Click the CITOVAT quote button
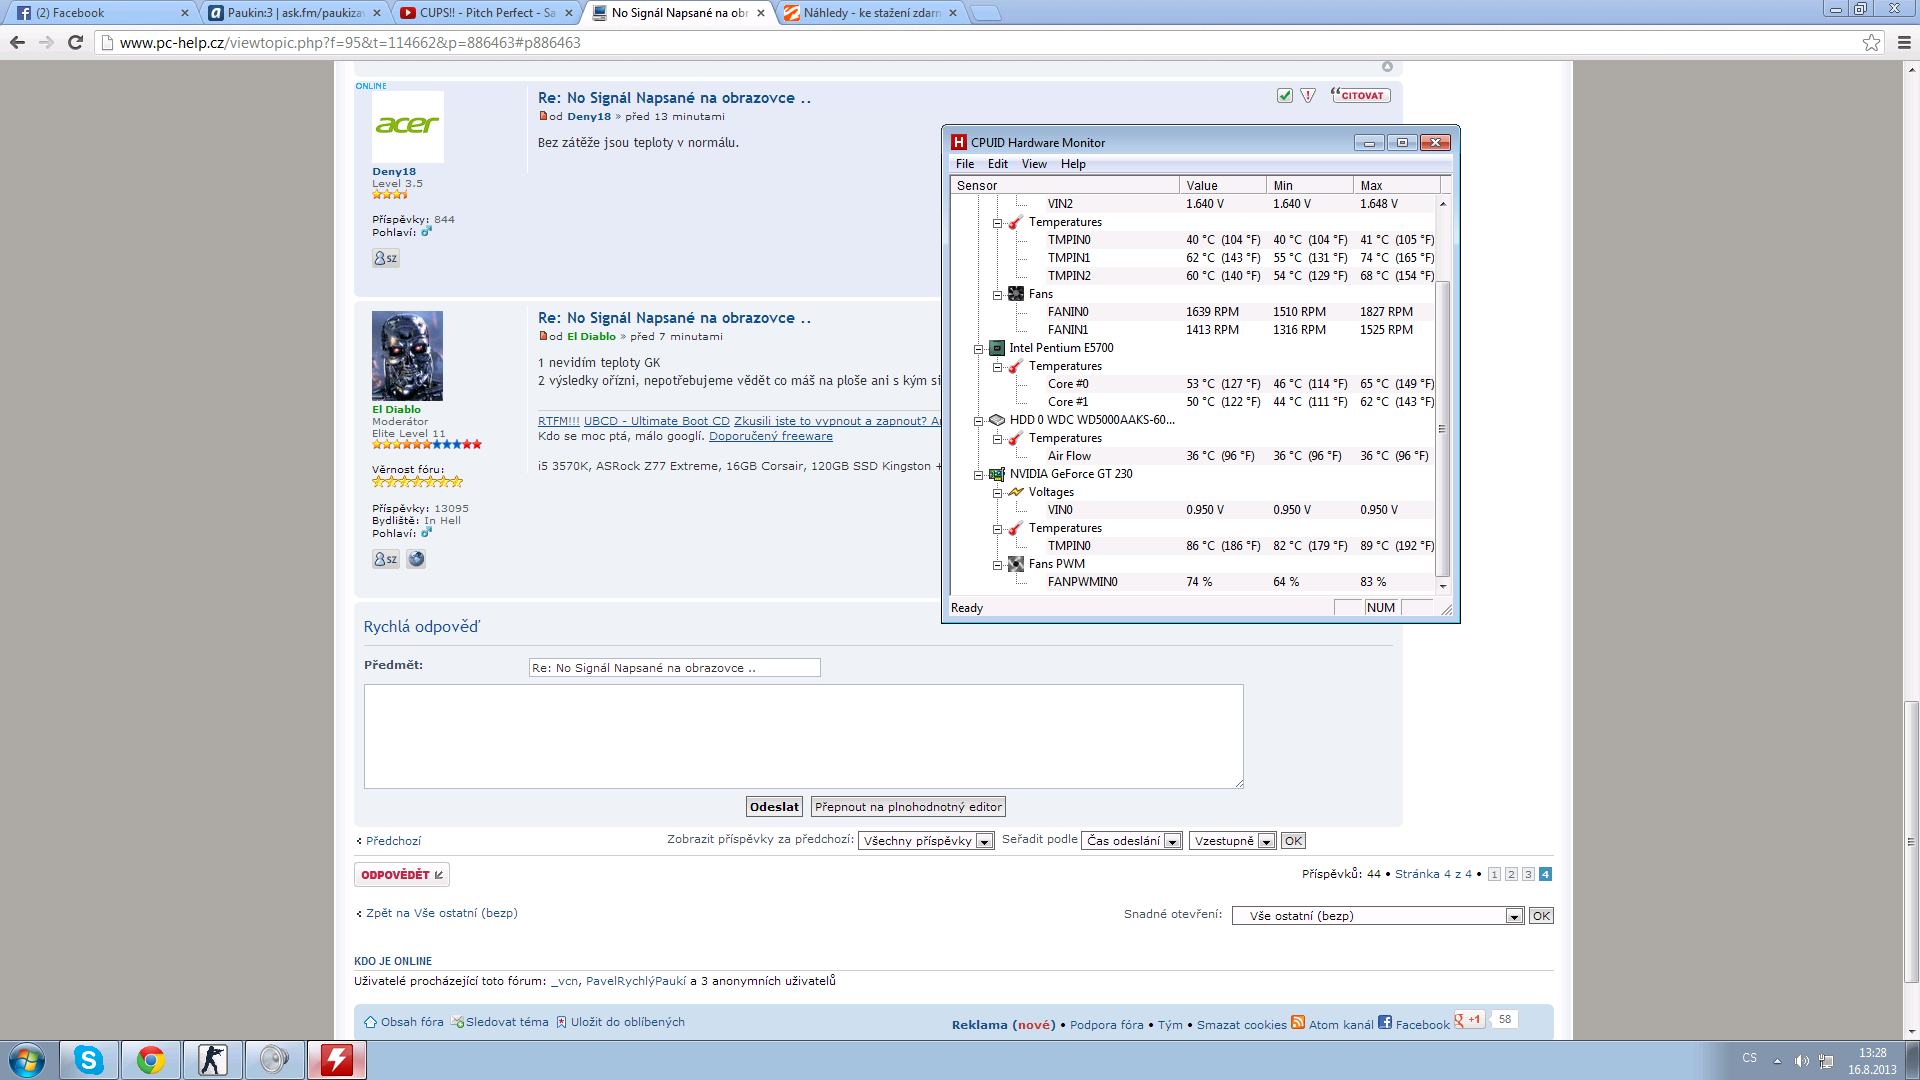Viewport: 1920px width, 1080px height. (1360, 96)
